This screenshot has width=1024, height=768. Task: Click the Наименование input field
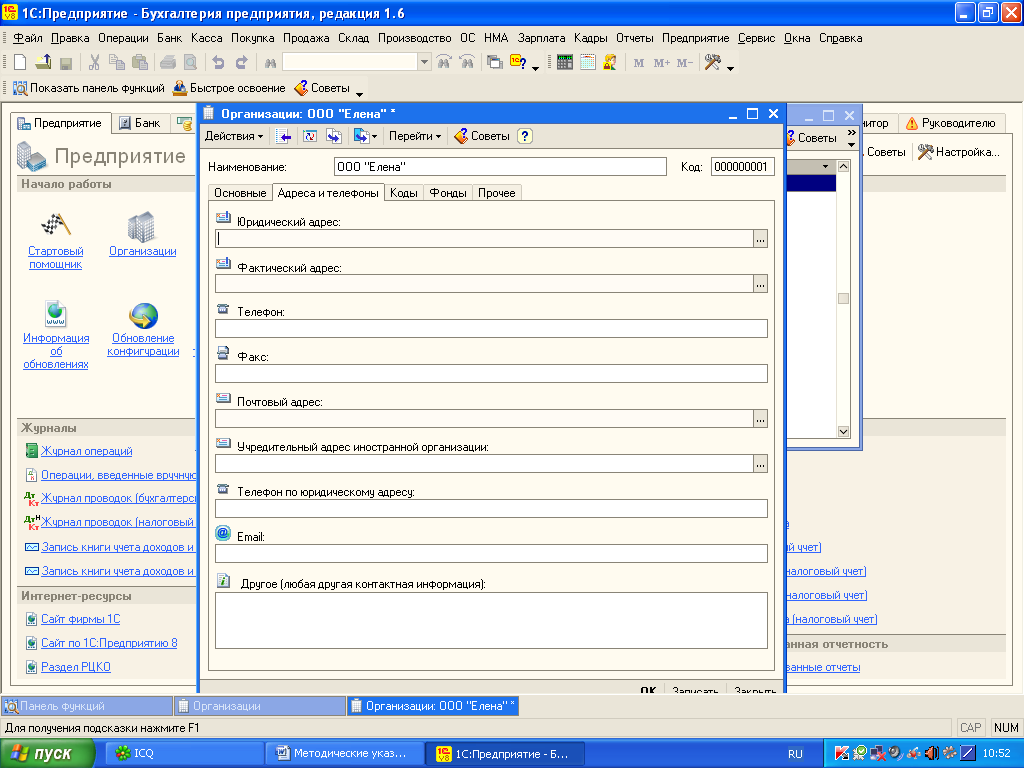[x=500, y=167]
